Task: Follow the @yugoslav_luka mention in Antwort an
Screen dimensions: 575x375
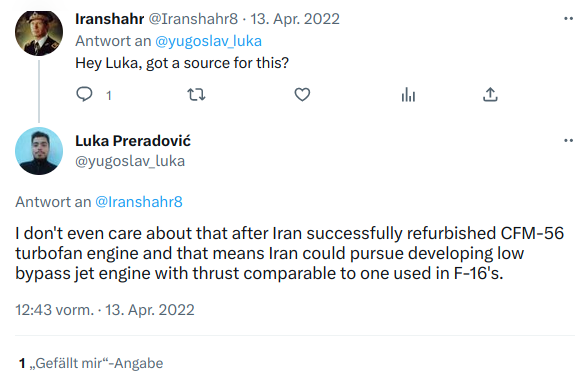Action: [208, 41]
